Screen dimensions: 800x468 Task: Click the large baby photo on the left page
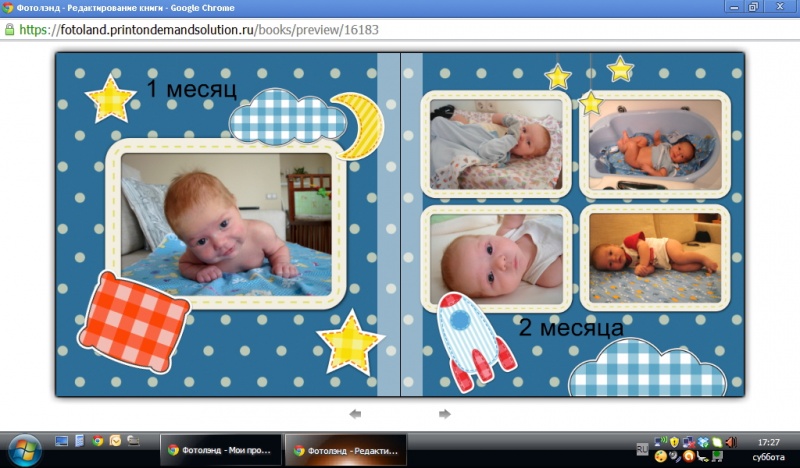(226, 224)
